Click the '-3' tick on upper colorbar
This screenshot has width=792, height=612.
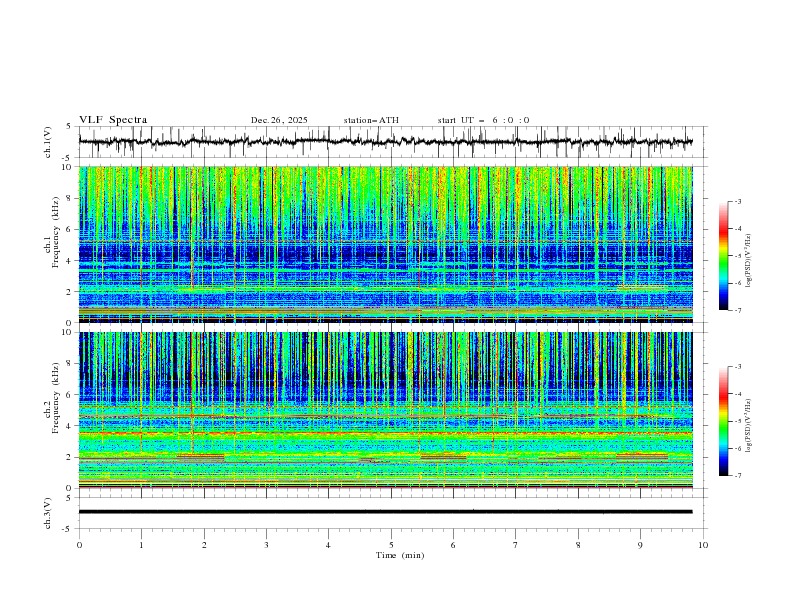point(737,201)
